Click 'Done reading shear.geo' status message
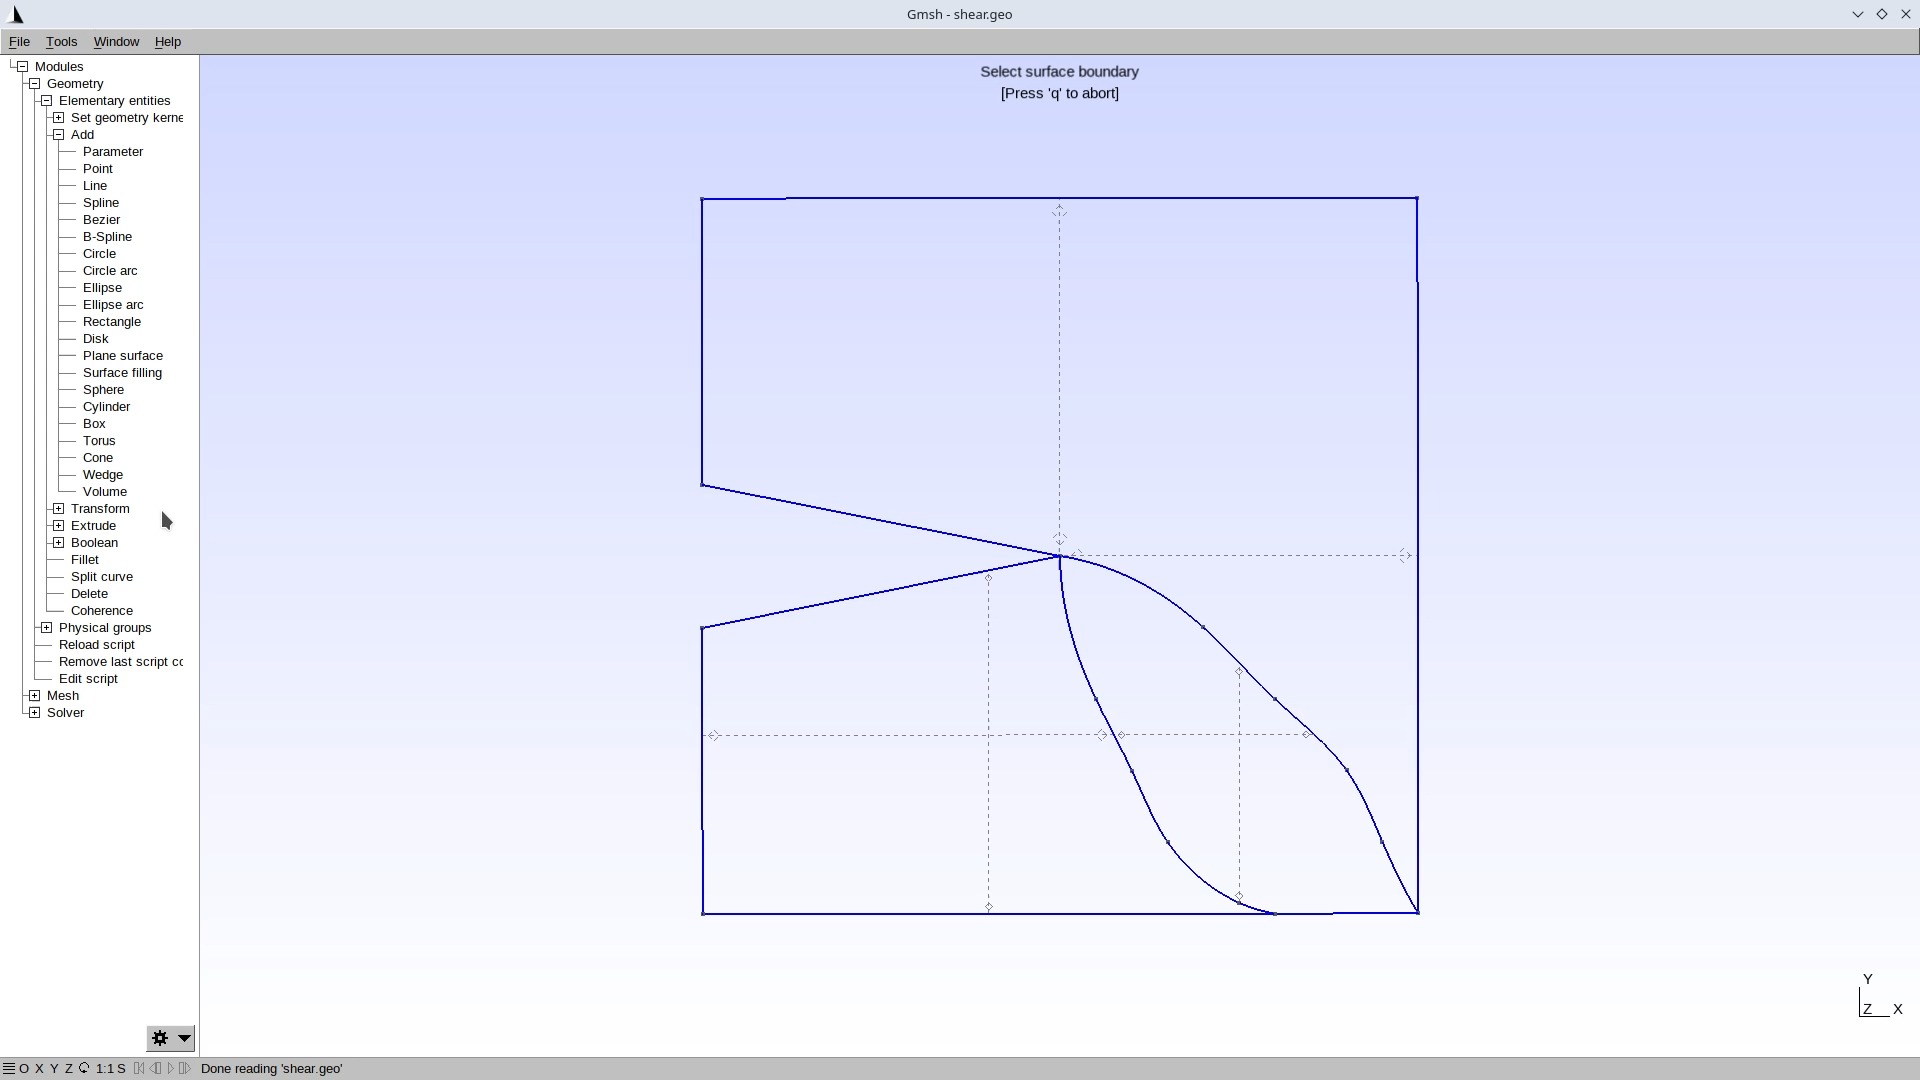 tap(272, 1068)
